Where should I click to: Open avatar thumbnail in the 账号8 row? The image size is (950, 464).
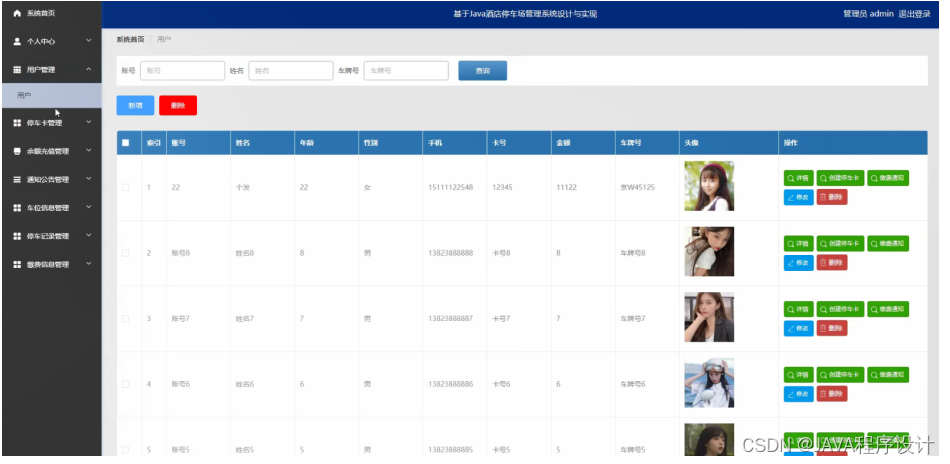[709, 251]
